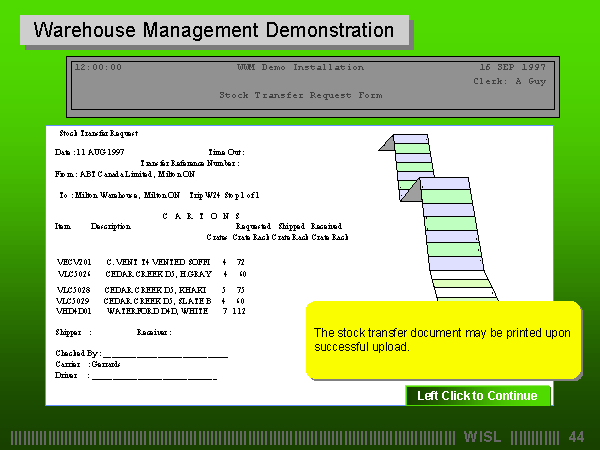The height and width of the screenshot is (450, 600).
Task: Click the Stock Transfer Request Form heading
Action: coord(300,95)
